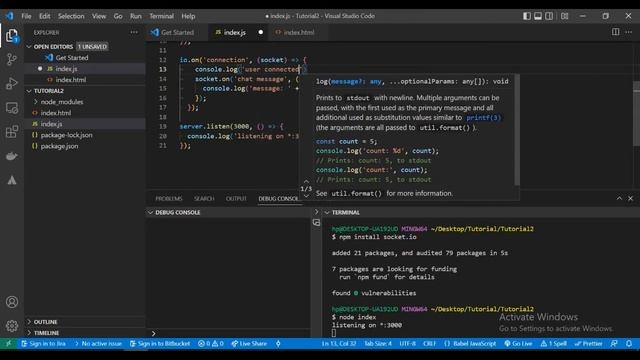Screen dimensions: 640x360
Task: Collapse the Open Editors section
Action: (29, 47)
